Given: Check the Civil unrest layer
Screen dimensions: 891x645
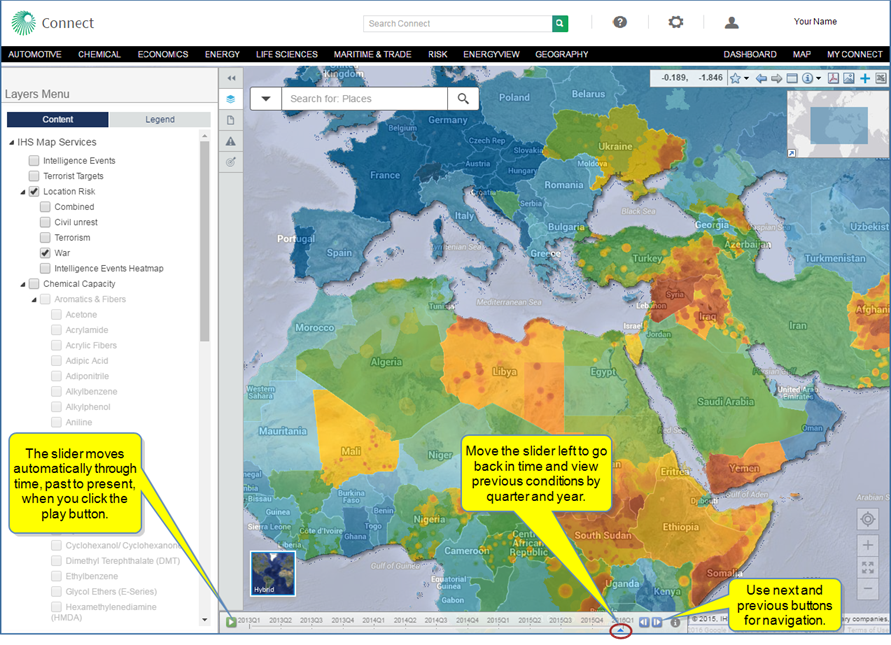Looking at the screenshot, I should (x=45, y=222).
